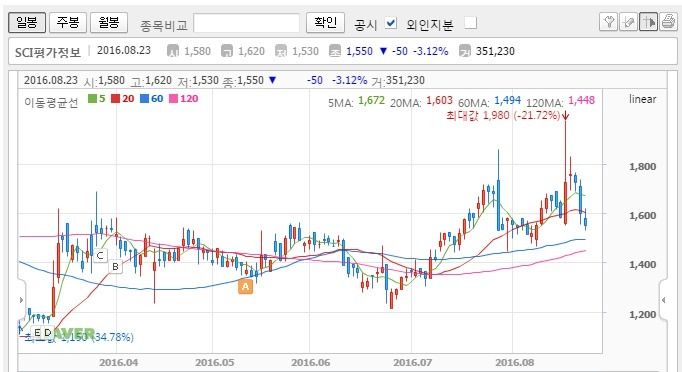Click the SCI평가정보 stock name
The height and width of the screenshot is (372, 682).
48,52
